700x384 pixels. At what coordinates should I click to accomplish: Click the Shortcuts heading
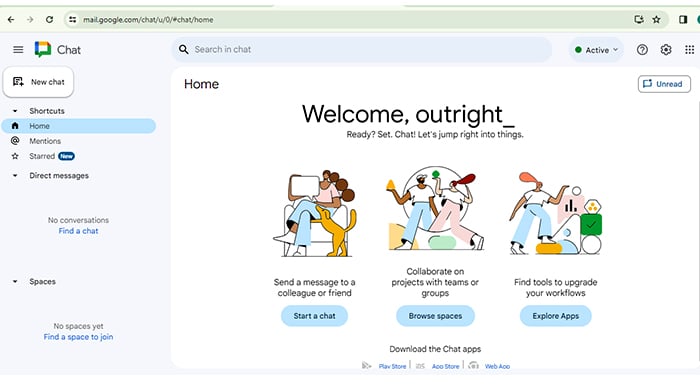[x=47, y=111]
